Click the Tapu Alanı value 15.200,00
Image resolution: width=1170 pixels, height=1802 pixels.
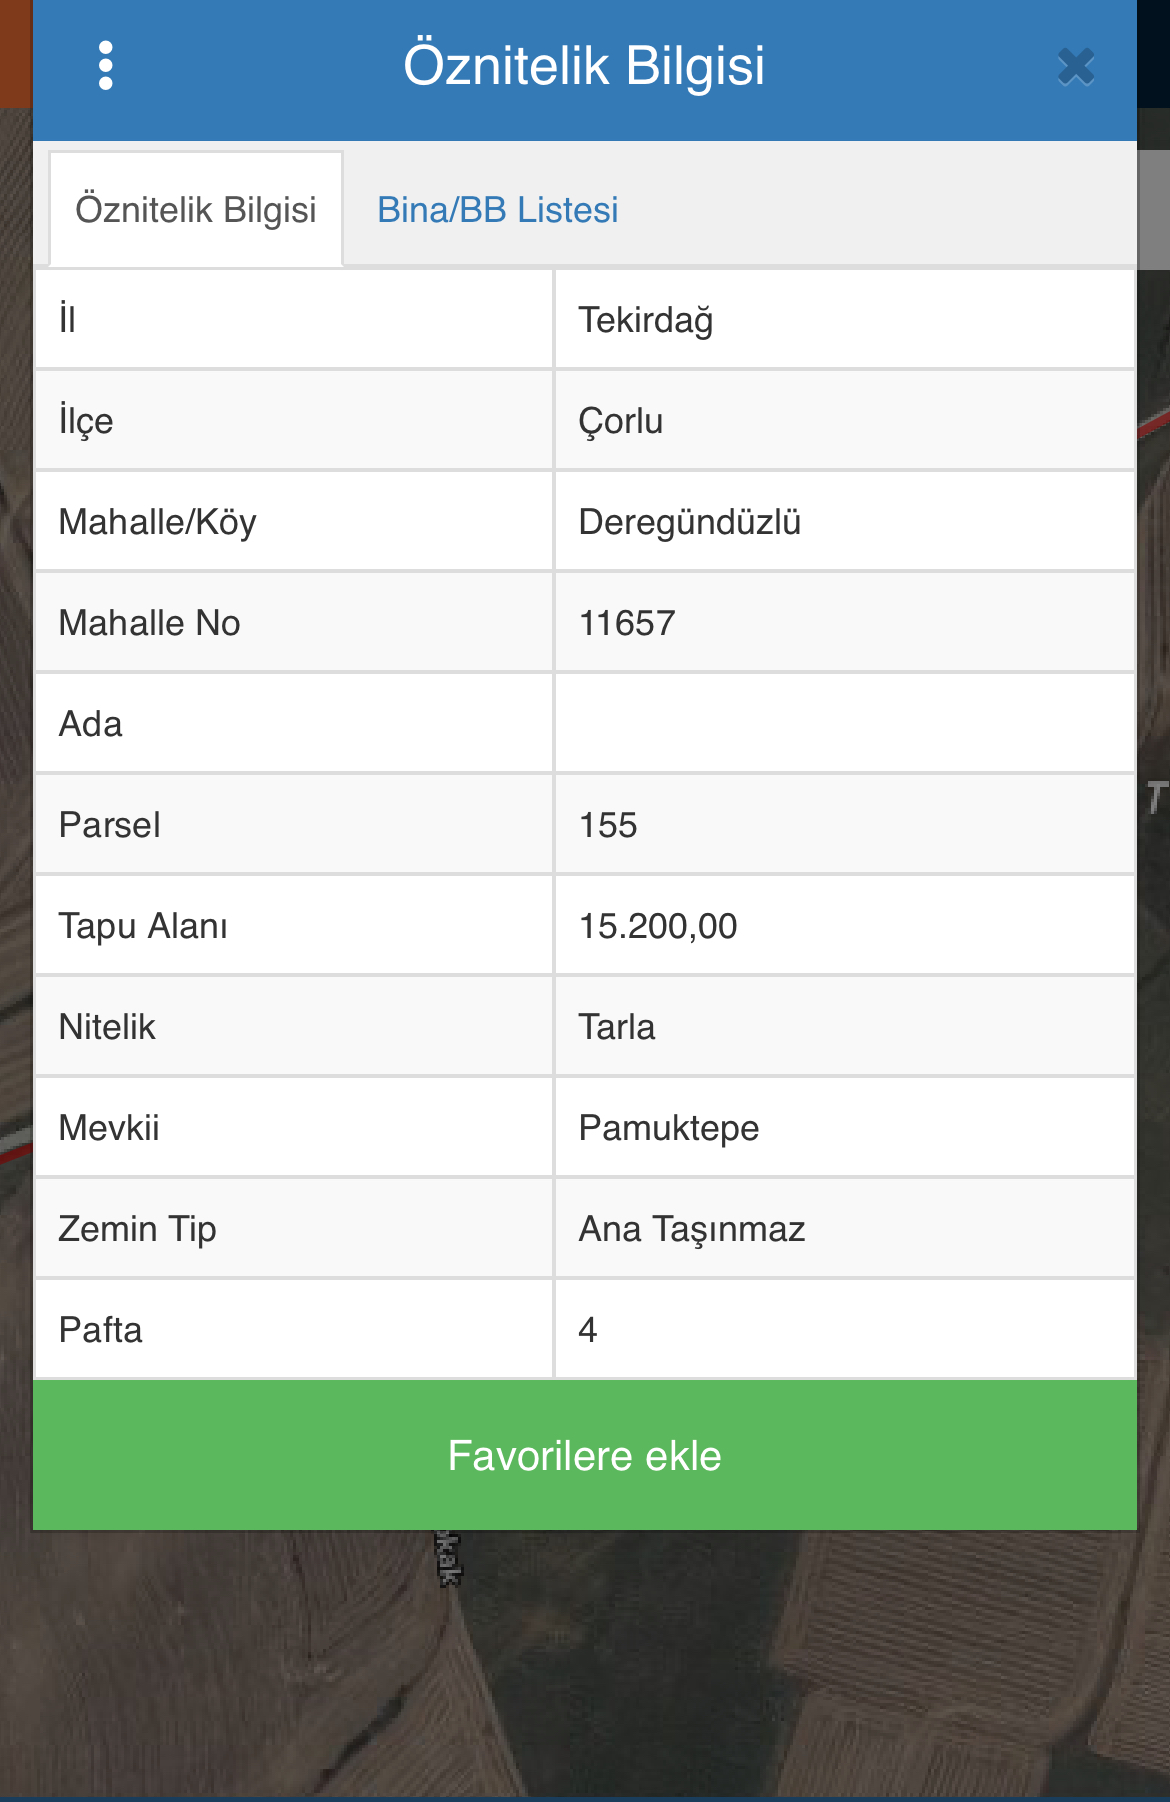pos(658,926)
